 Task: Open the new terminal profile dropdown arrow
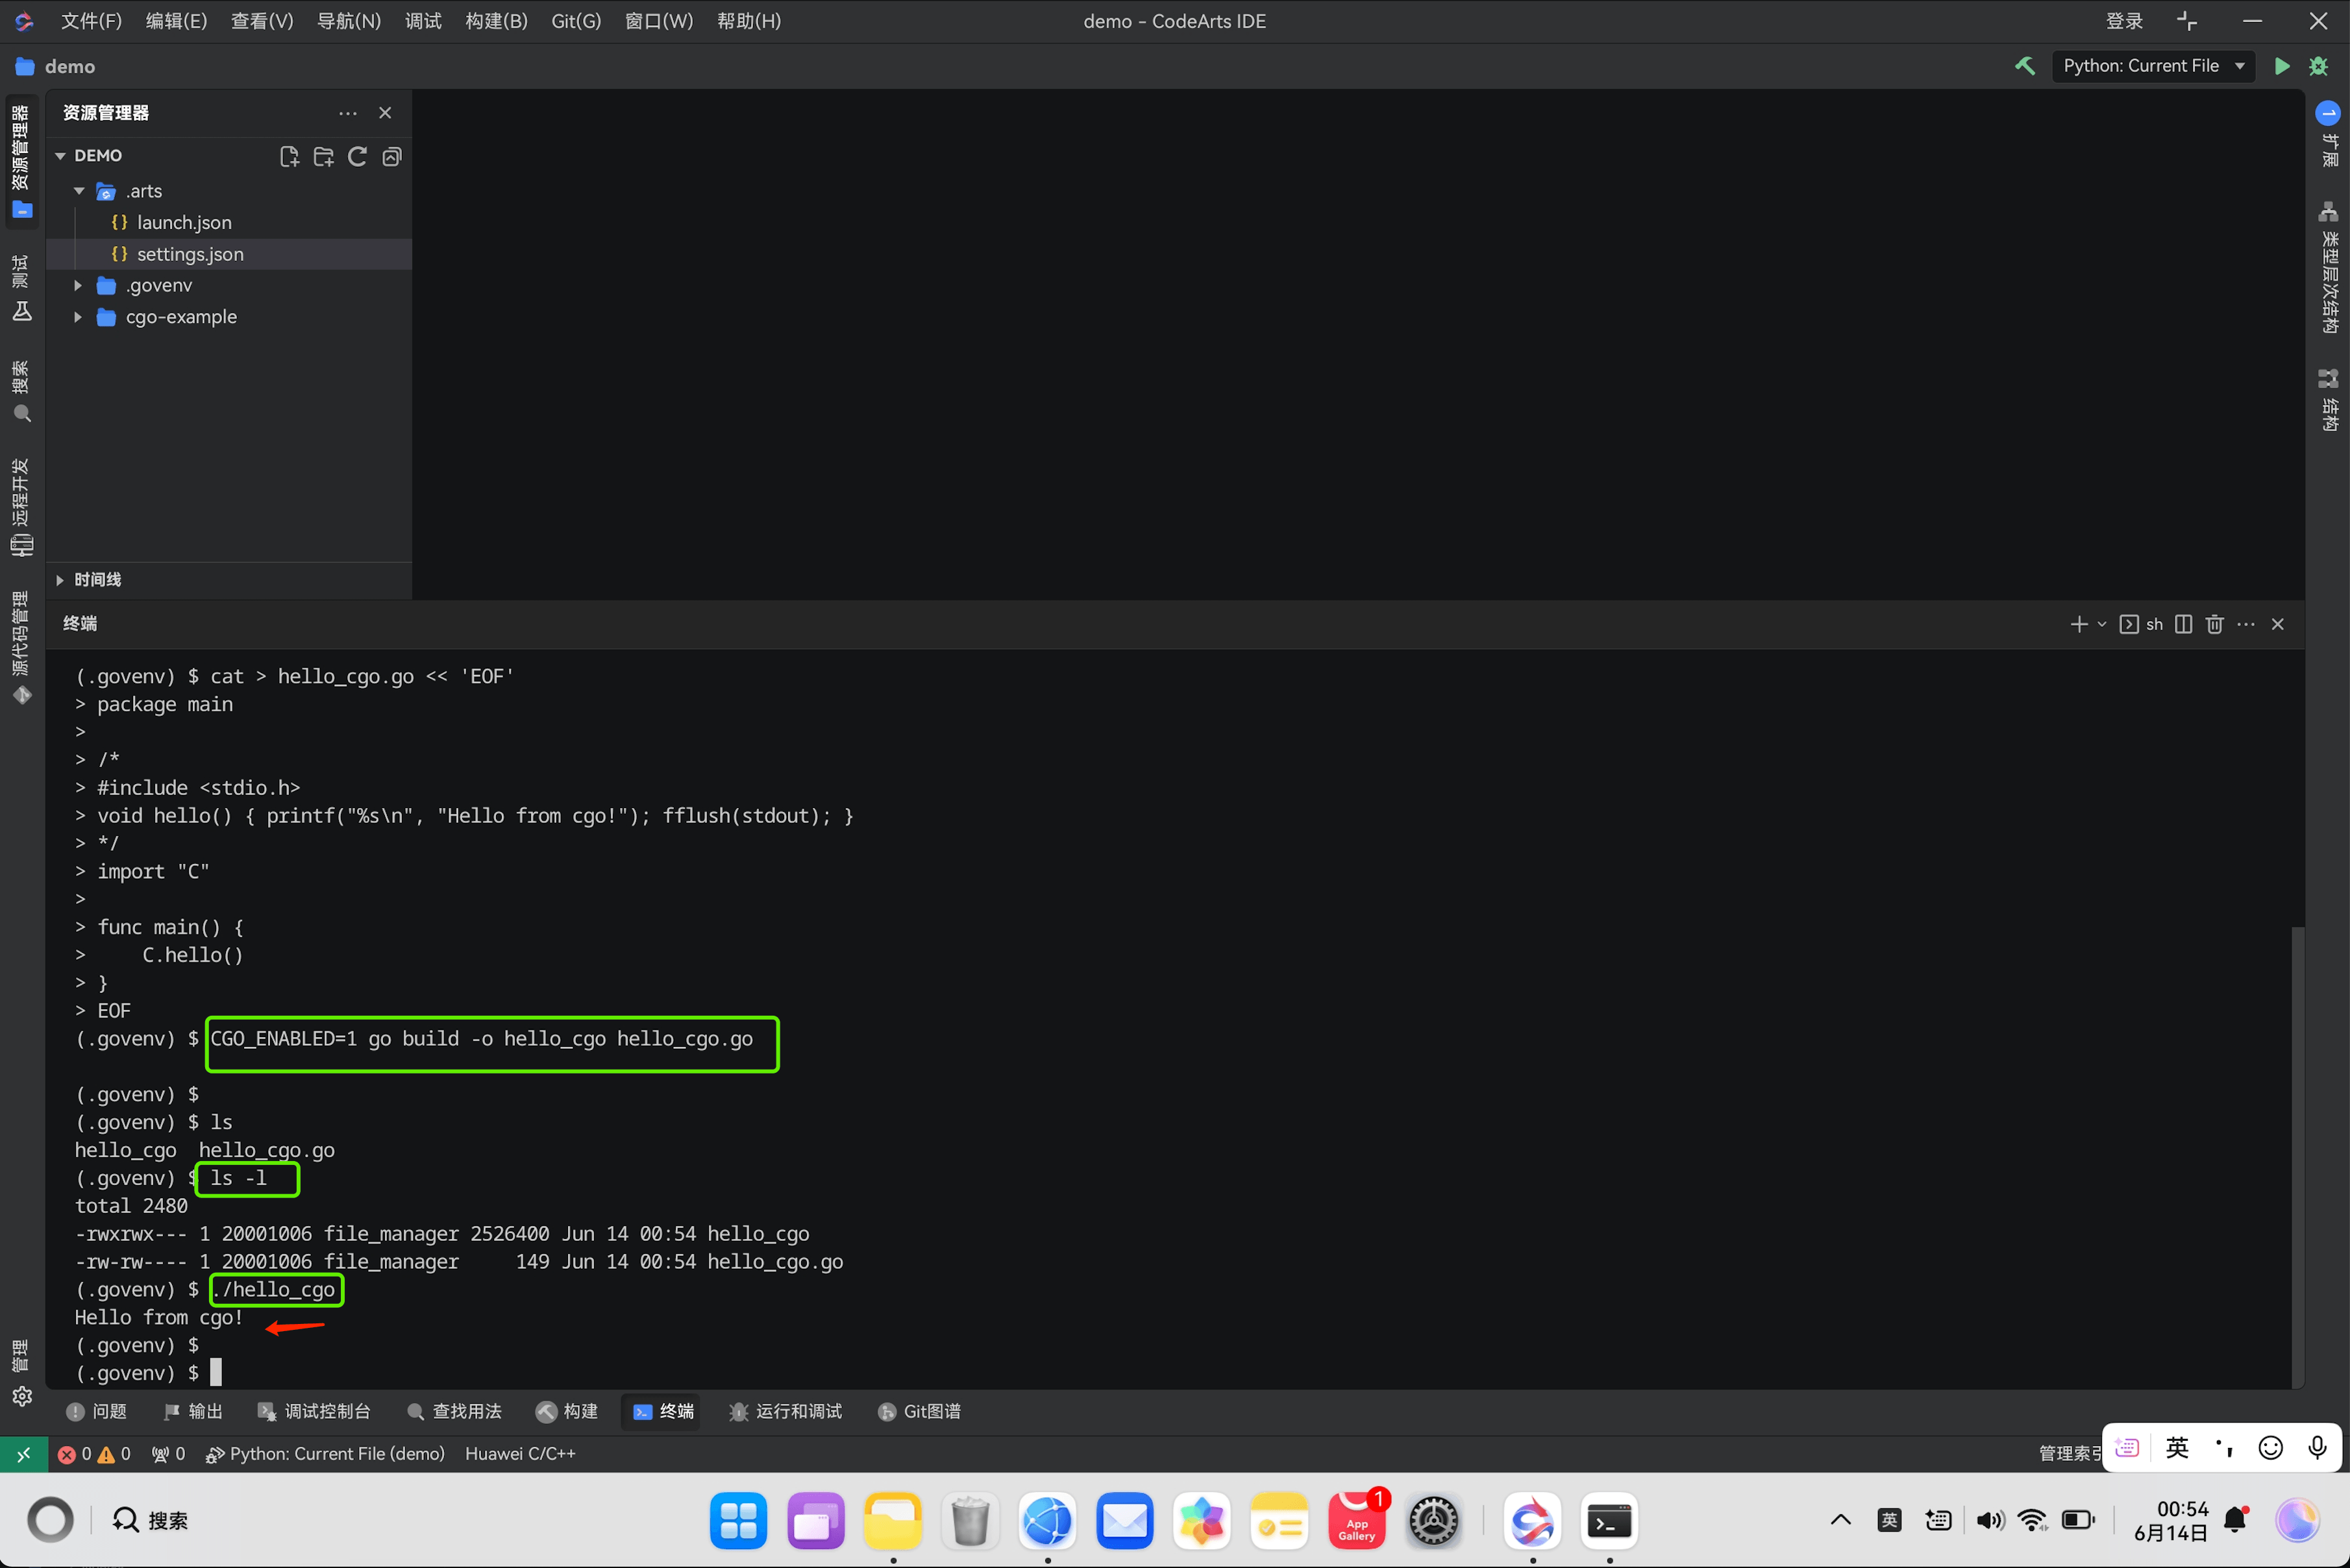(x=2101, y=624)
